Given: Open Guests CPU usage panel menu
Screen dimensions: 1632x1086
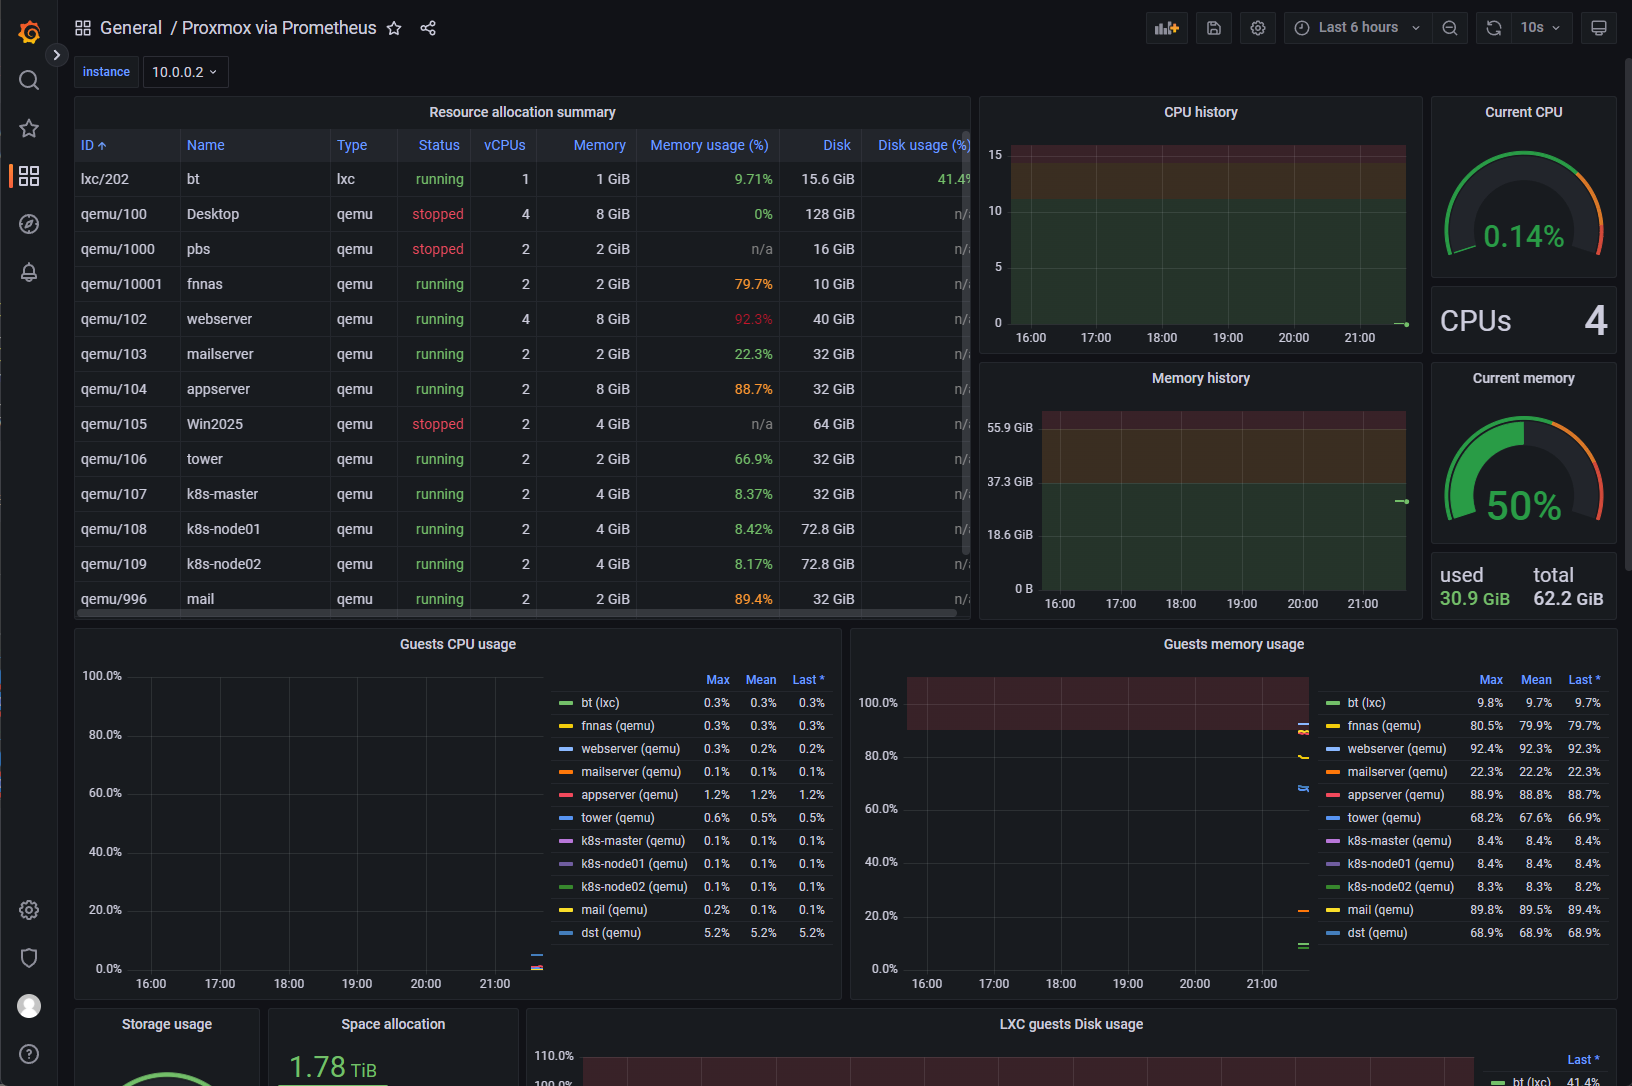Looking at the screenshot, I should coord(458,644).
